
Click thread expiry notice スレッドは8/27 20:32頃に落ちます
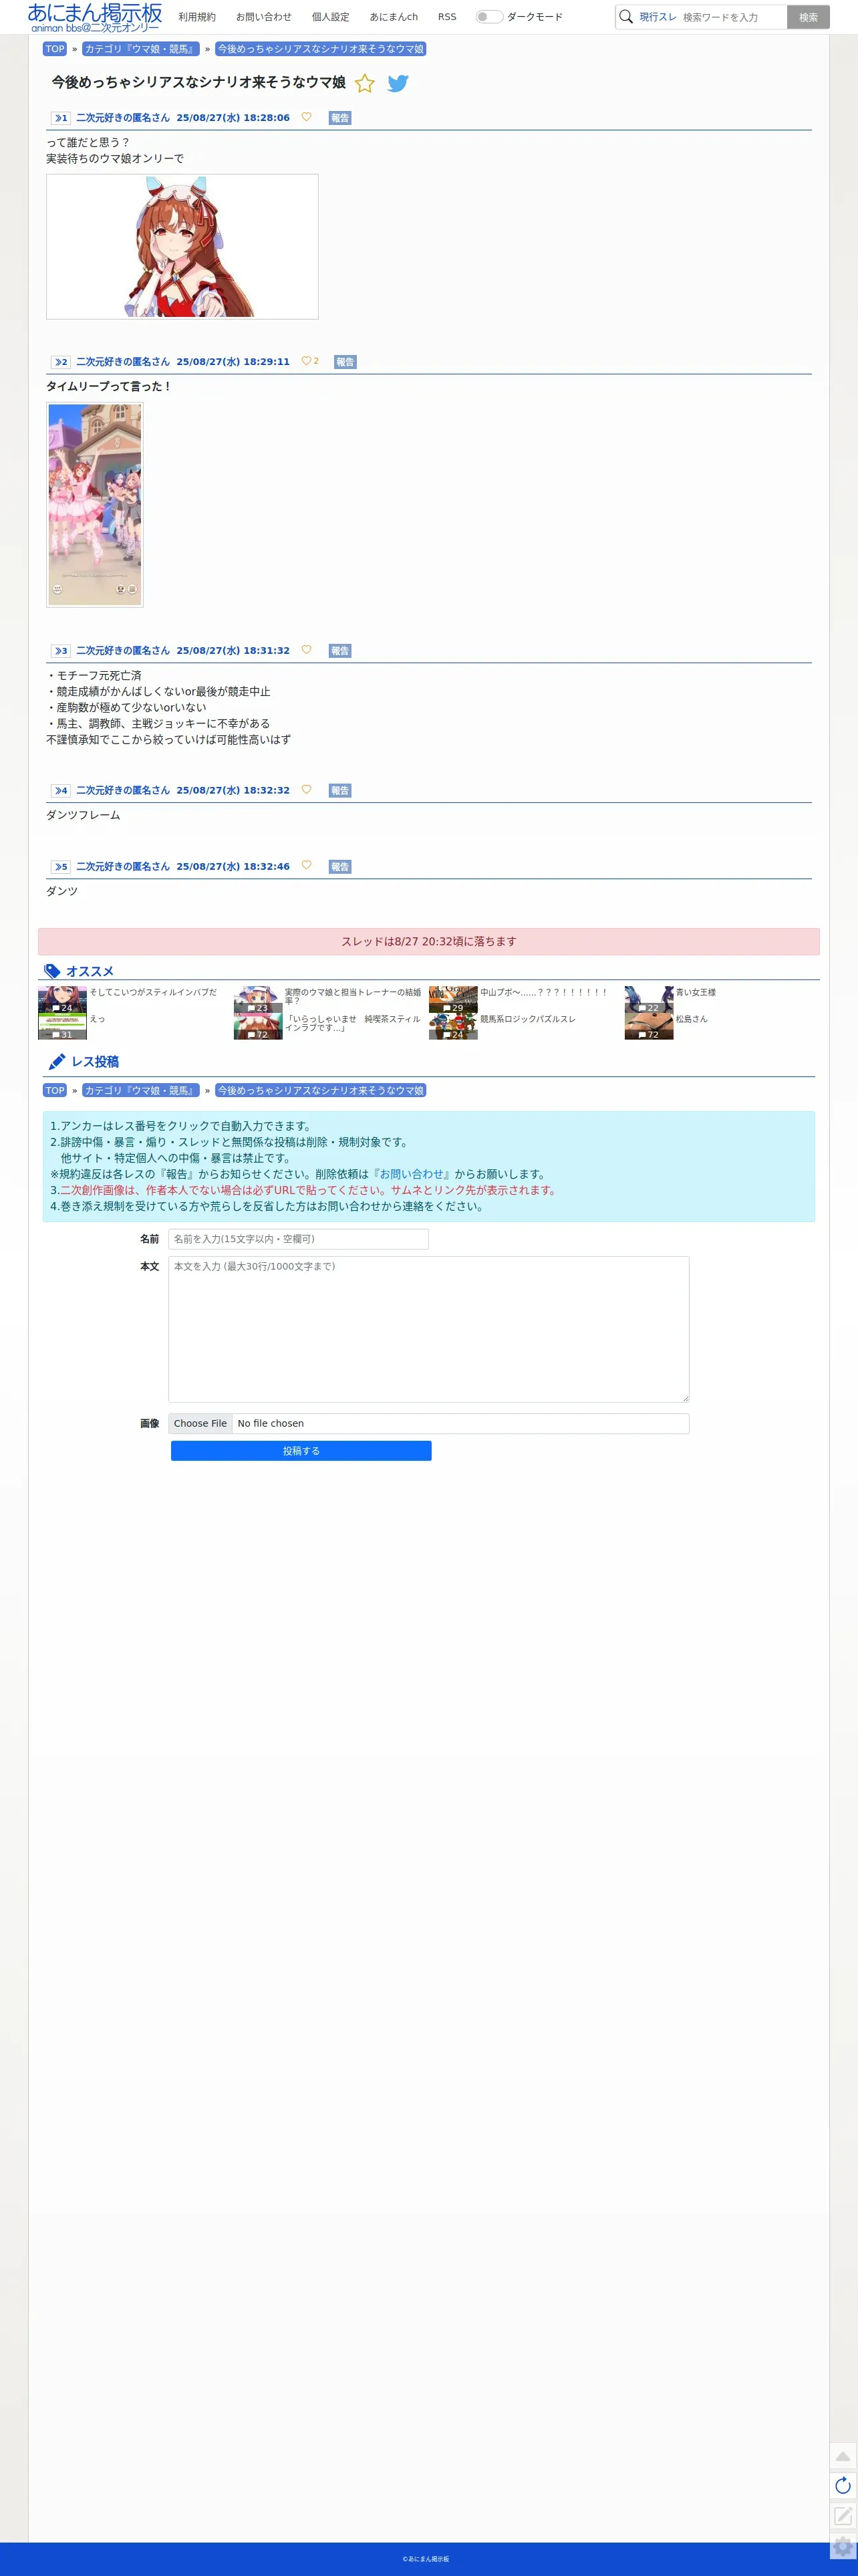pos(428,941)
